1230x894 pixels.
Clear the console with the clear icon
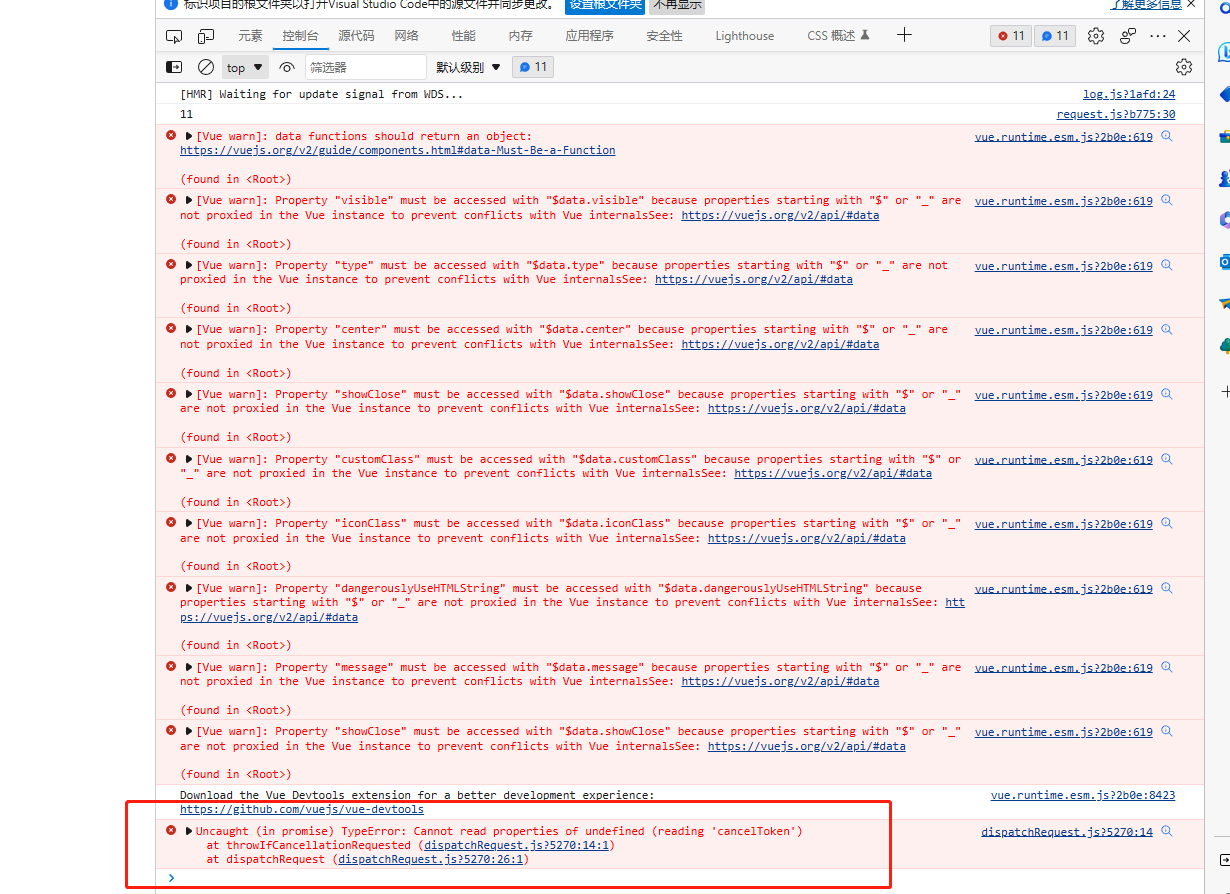click(206, 66)
